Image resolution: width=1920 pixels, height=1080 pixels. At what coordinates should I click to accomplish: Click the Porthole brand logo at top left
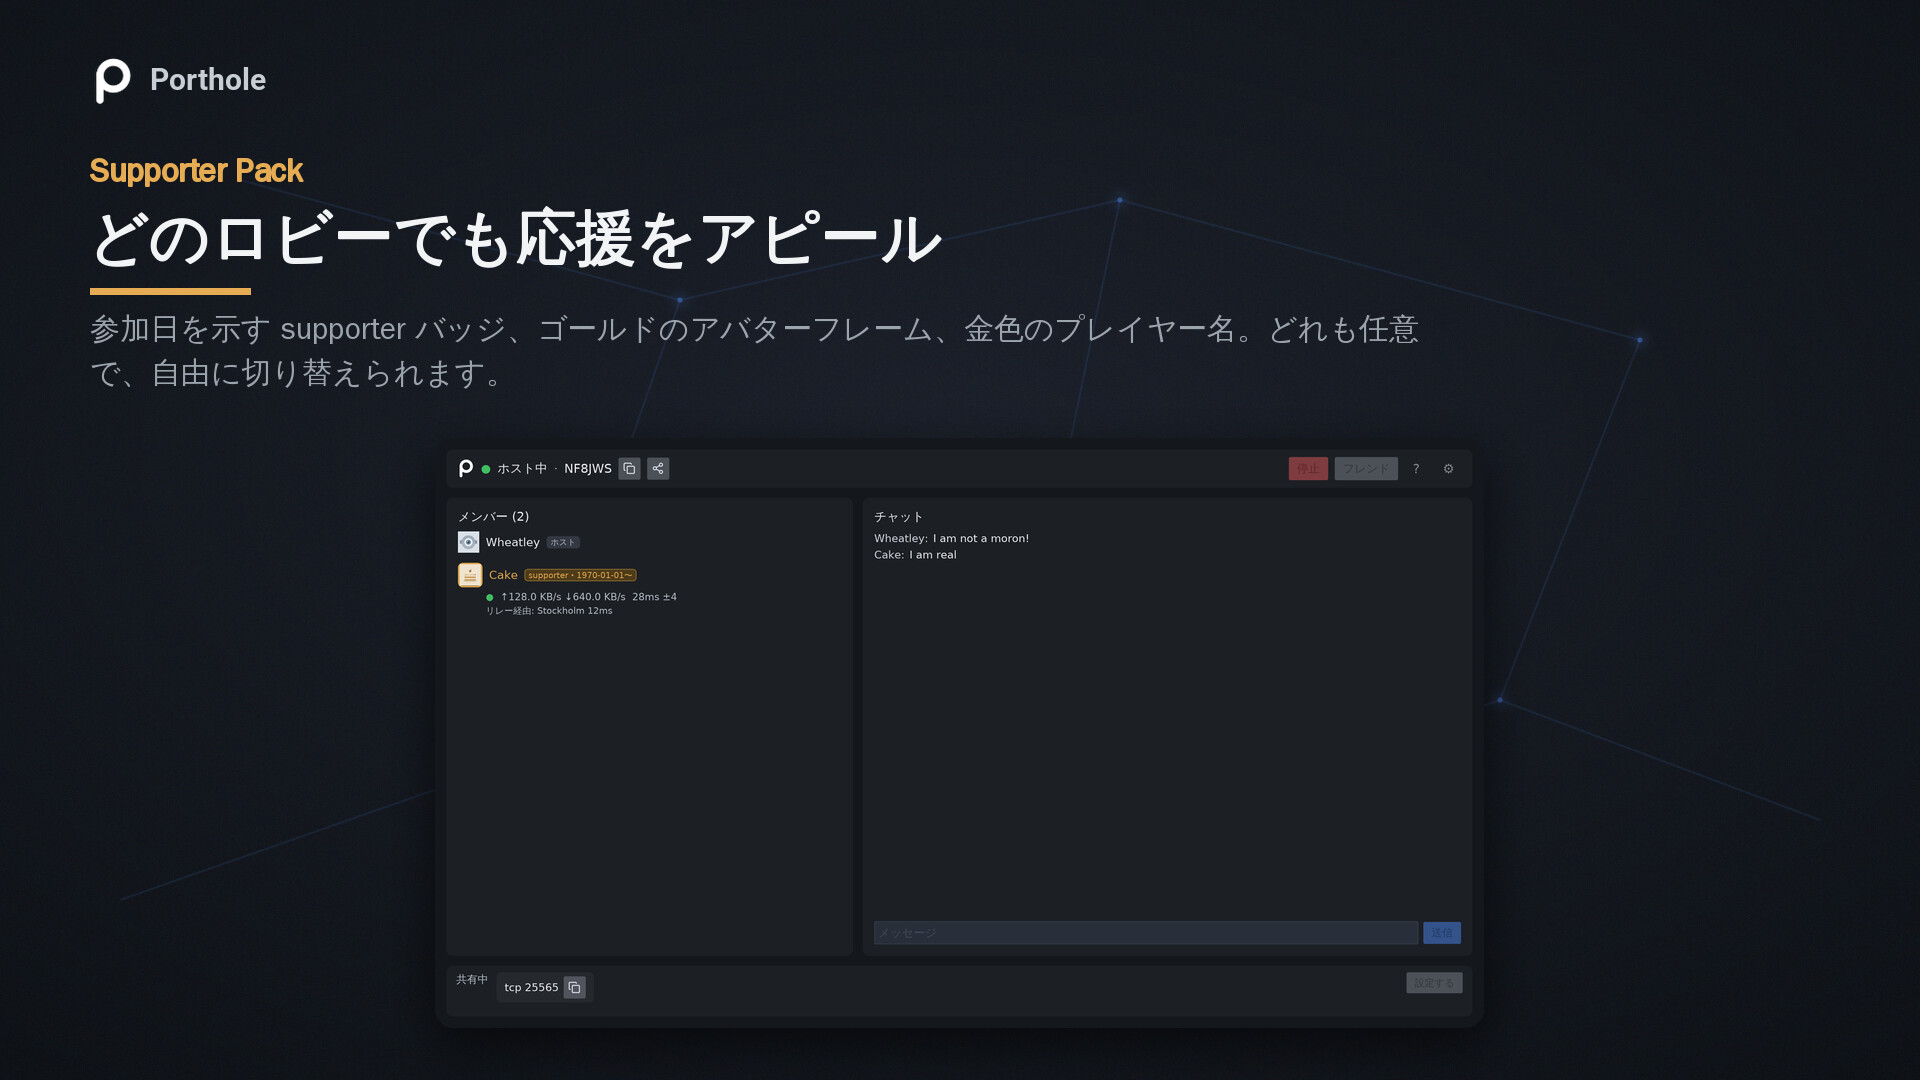[x=112, y=80]
